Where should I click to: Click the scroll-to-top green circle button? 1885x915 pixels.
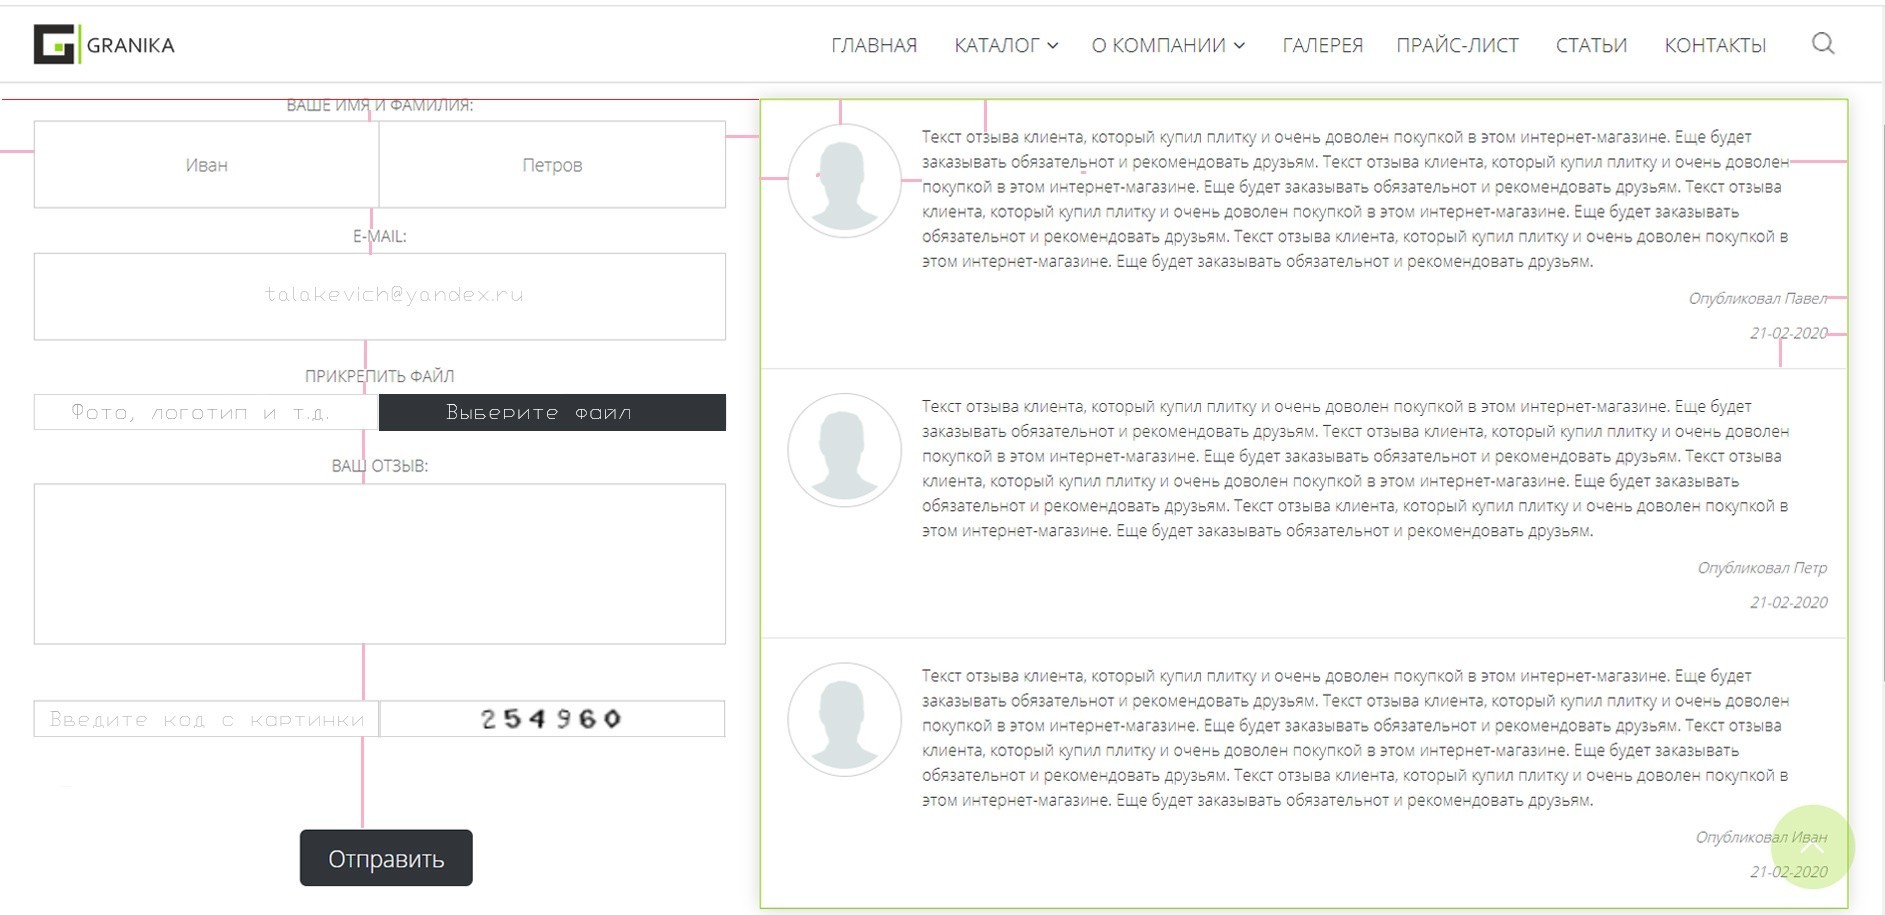point(1812,847)
